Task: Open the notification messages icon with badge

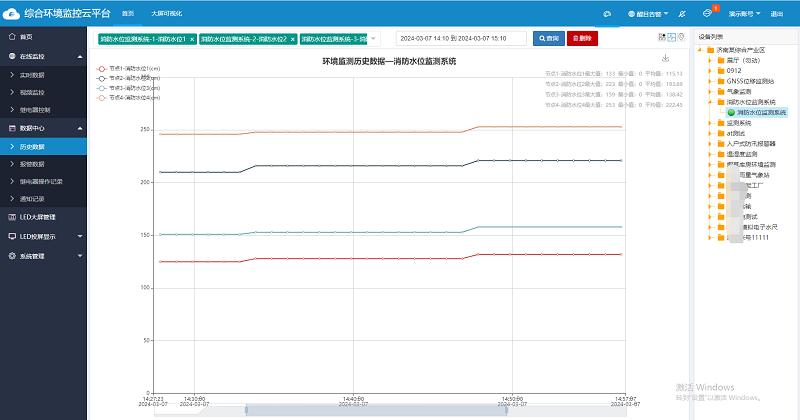Action: point(709,14)
